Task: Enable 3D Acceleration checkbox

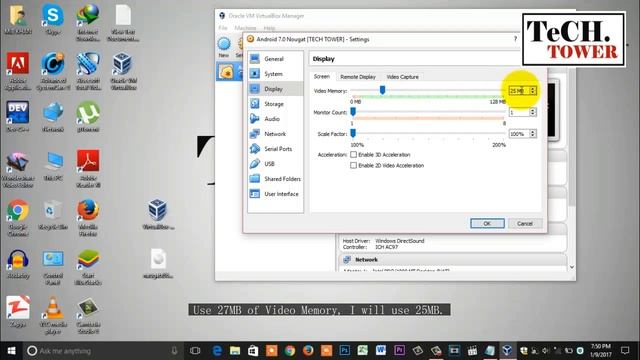Action: 353,155
